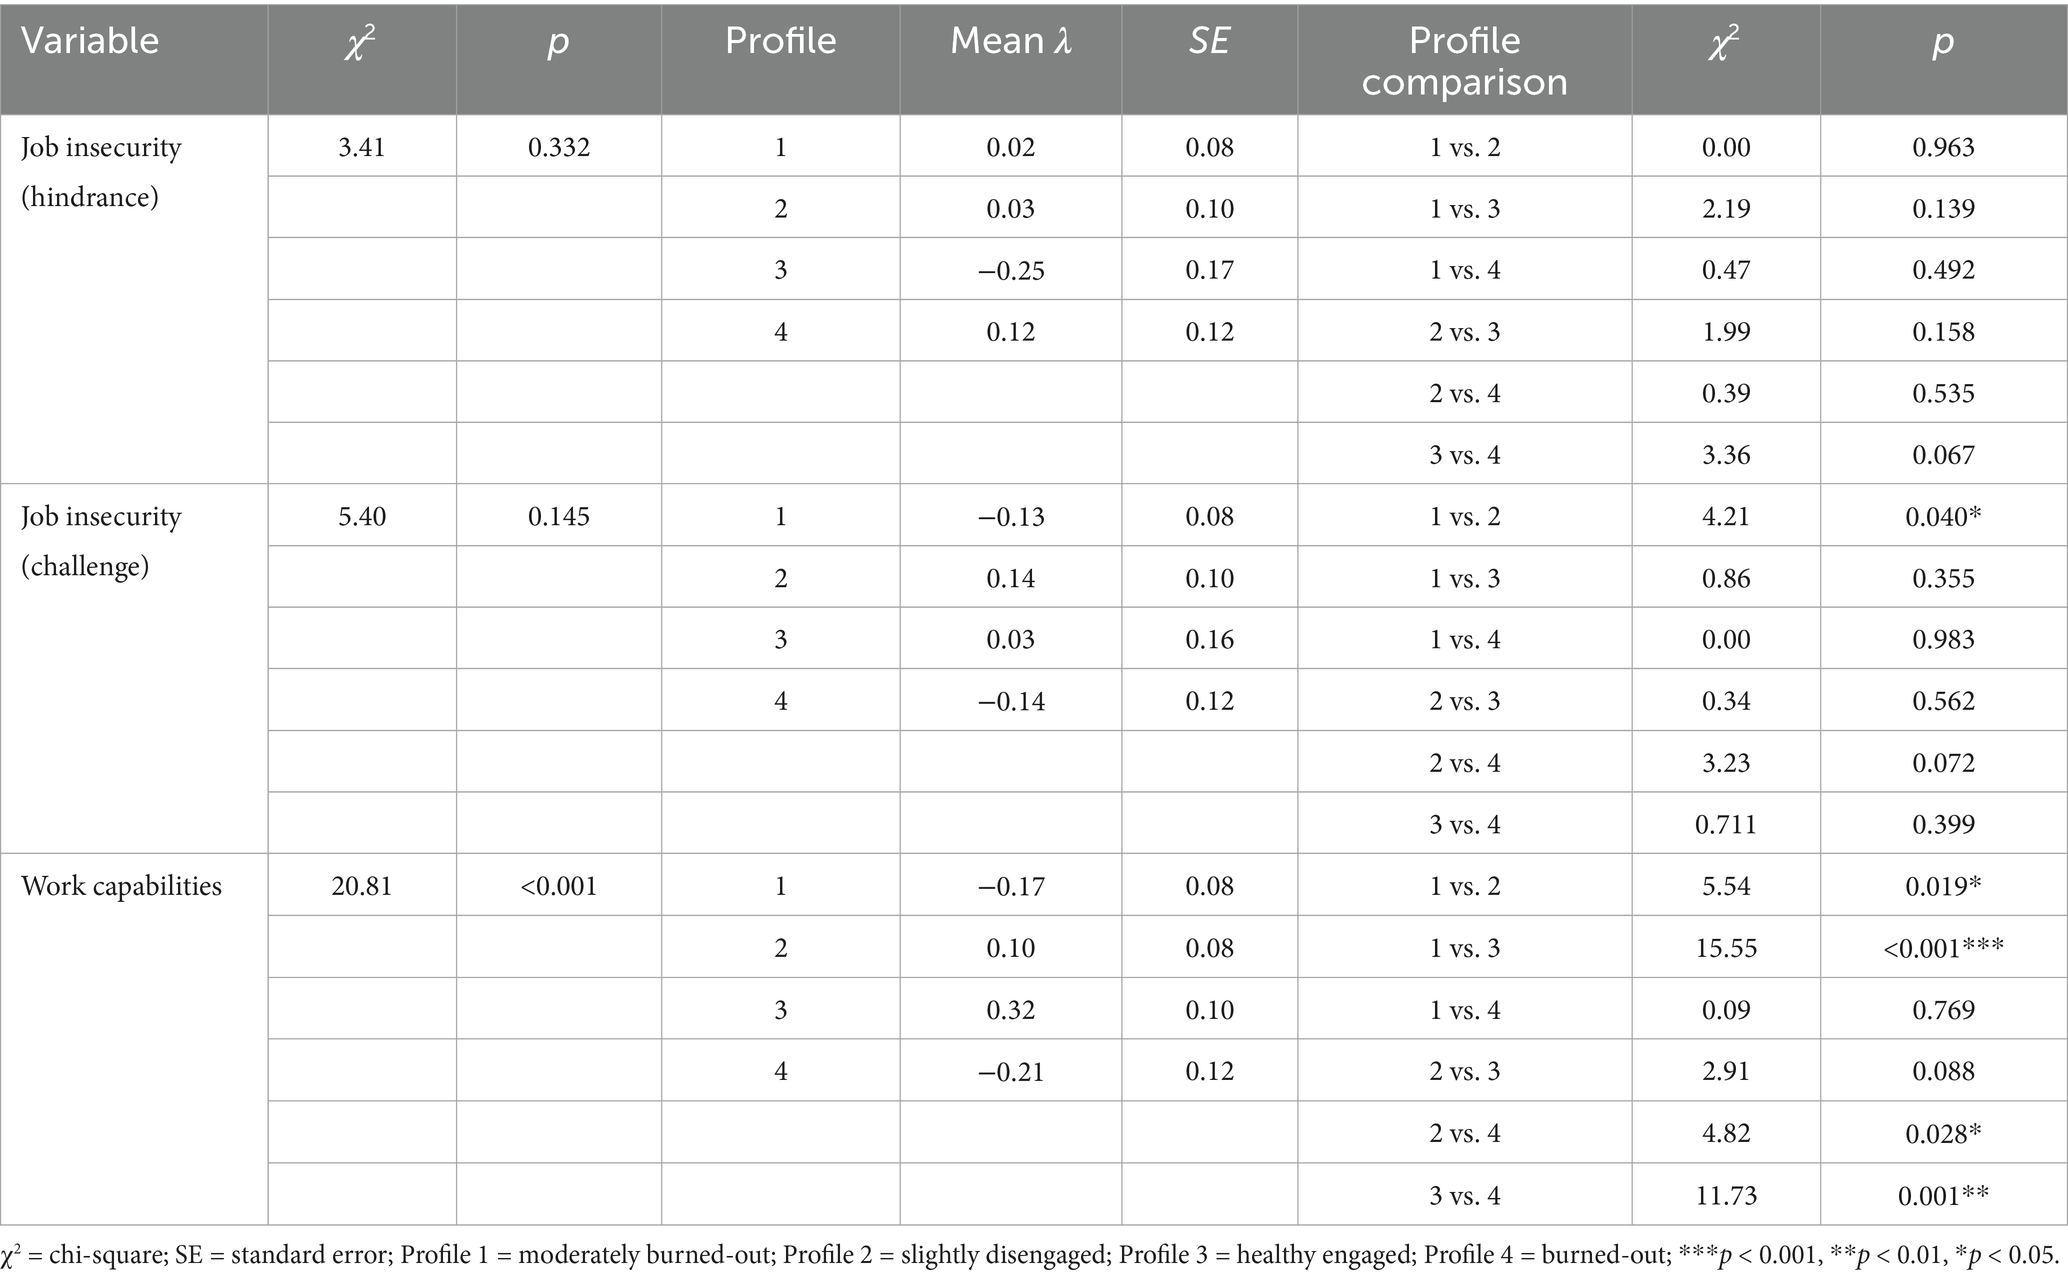Click the chi-square value 3.41
The image size is (2068, 1279).
362,148
